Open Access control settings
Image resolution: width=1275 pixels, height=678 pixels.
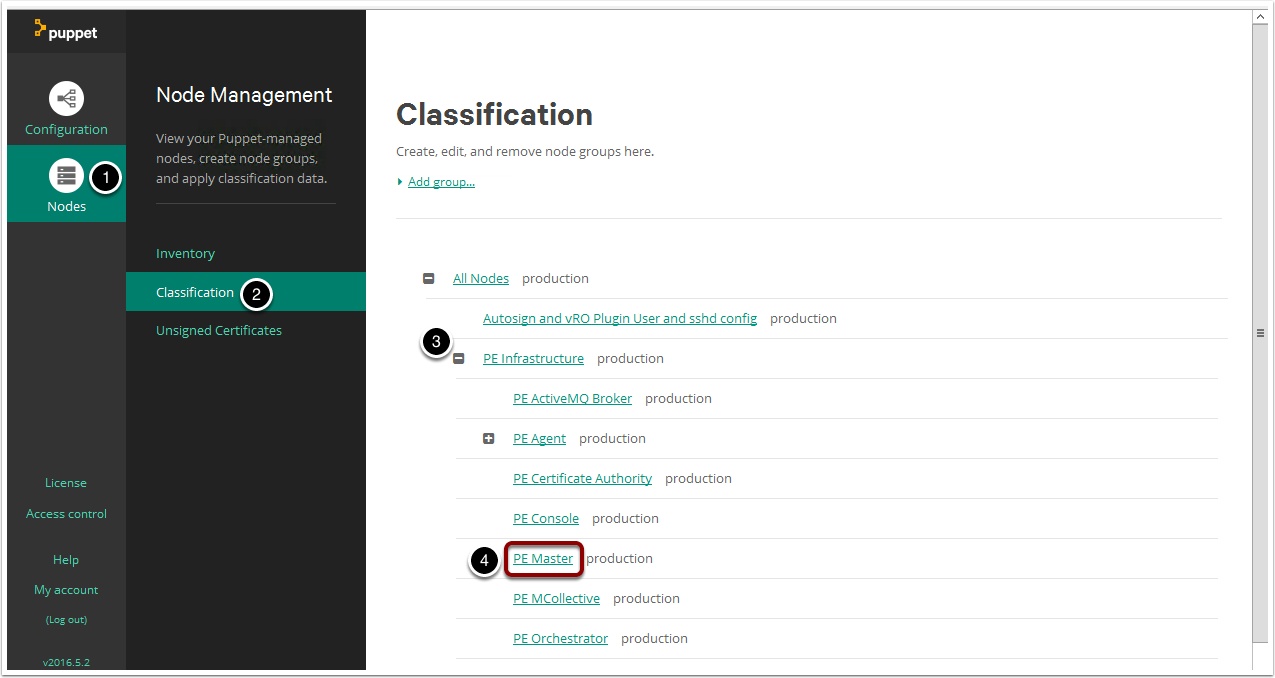pyautogui.click(x=66, y=514)
